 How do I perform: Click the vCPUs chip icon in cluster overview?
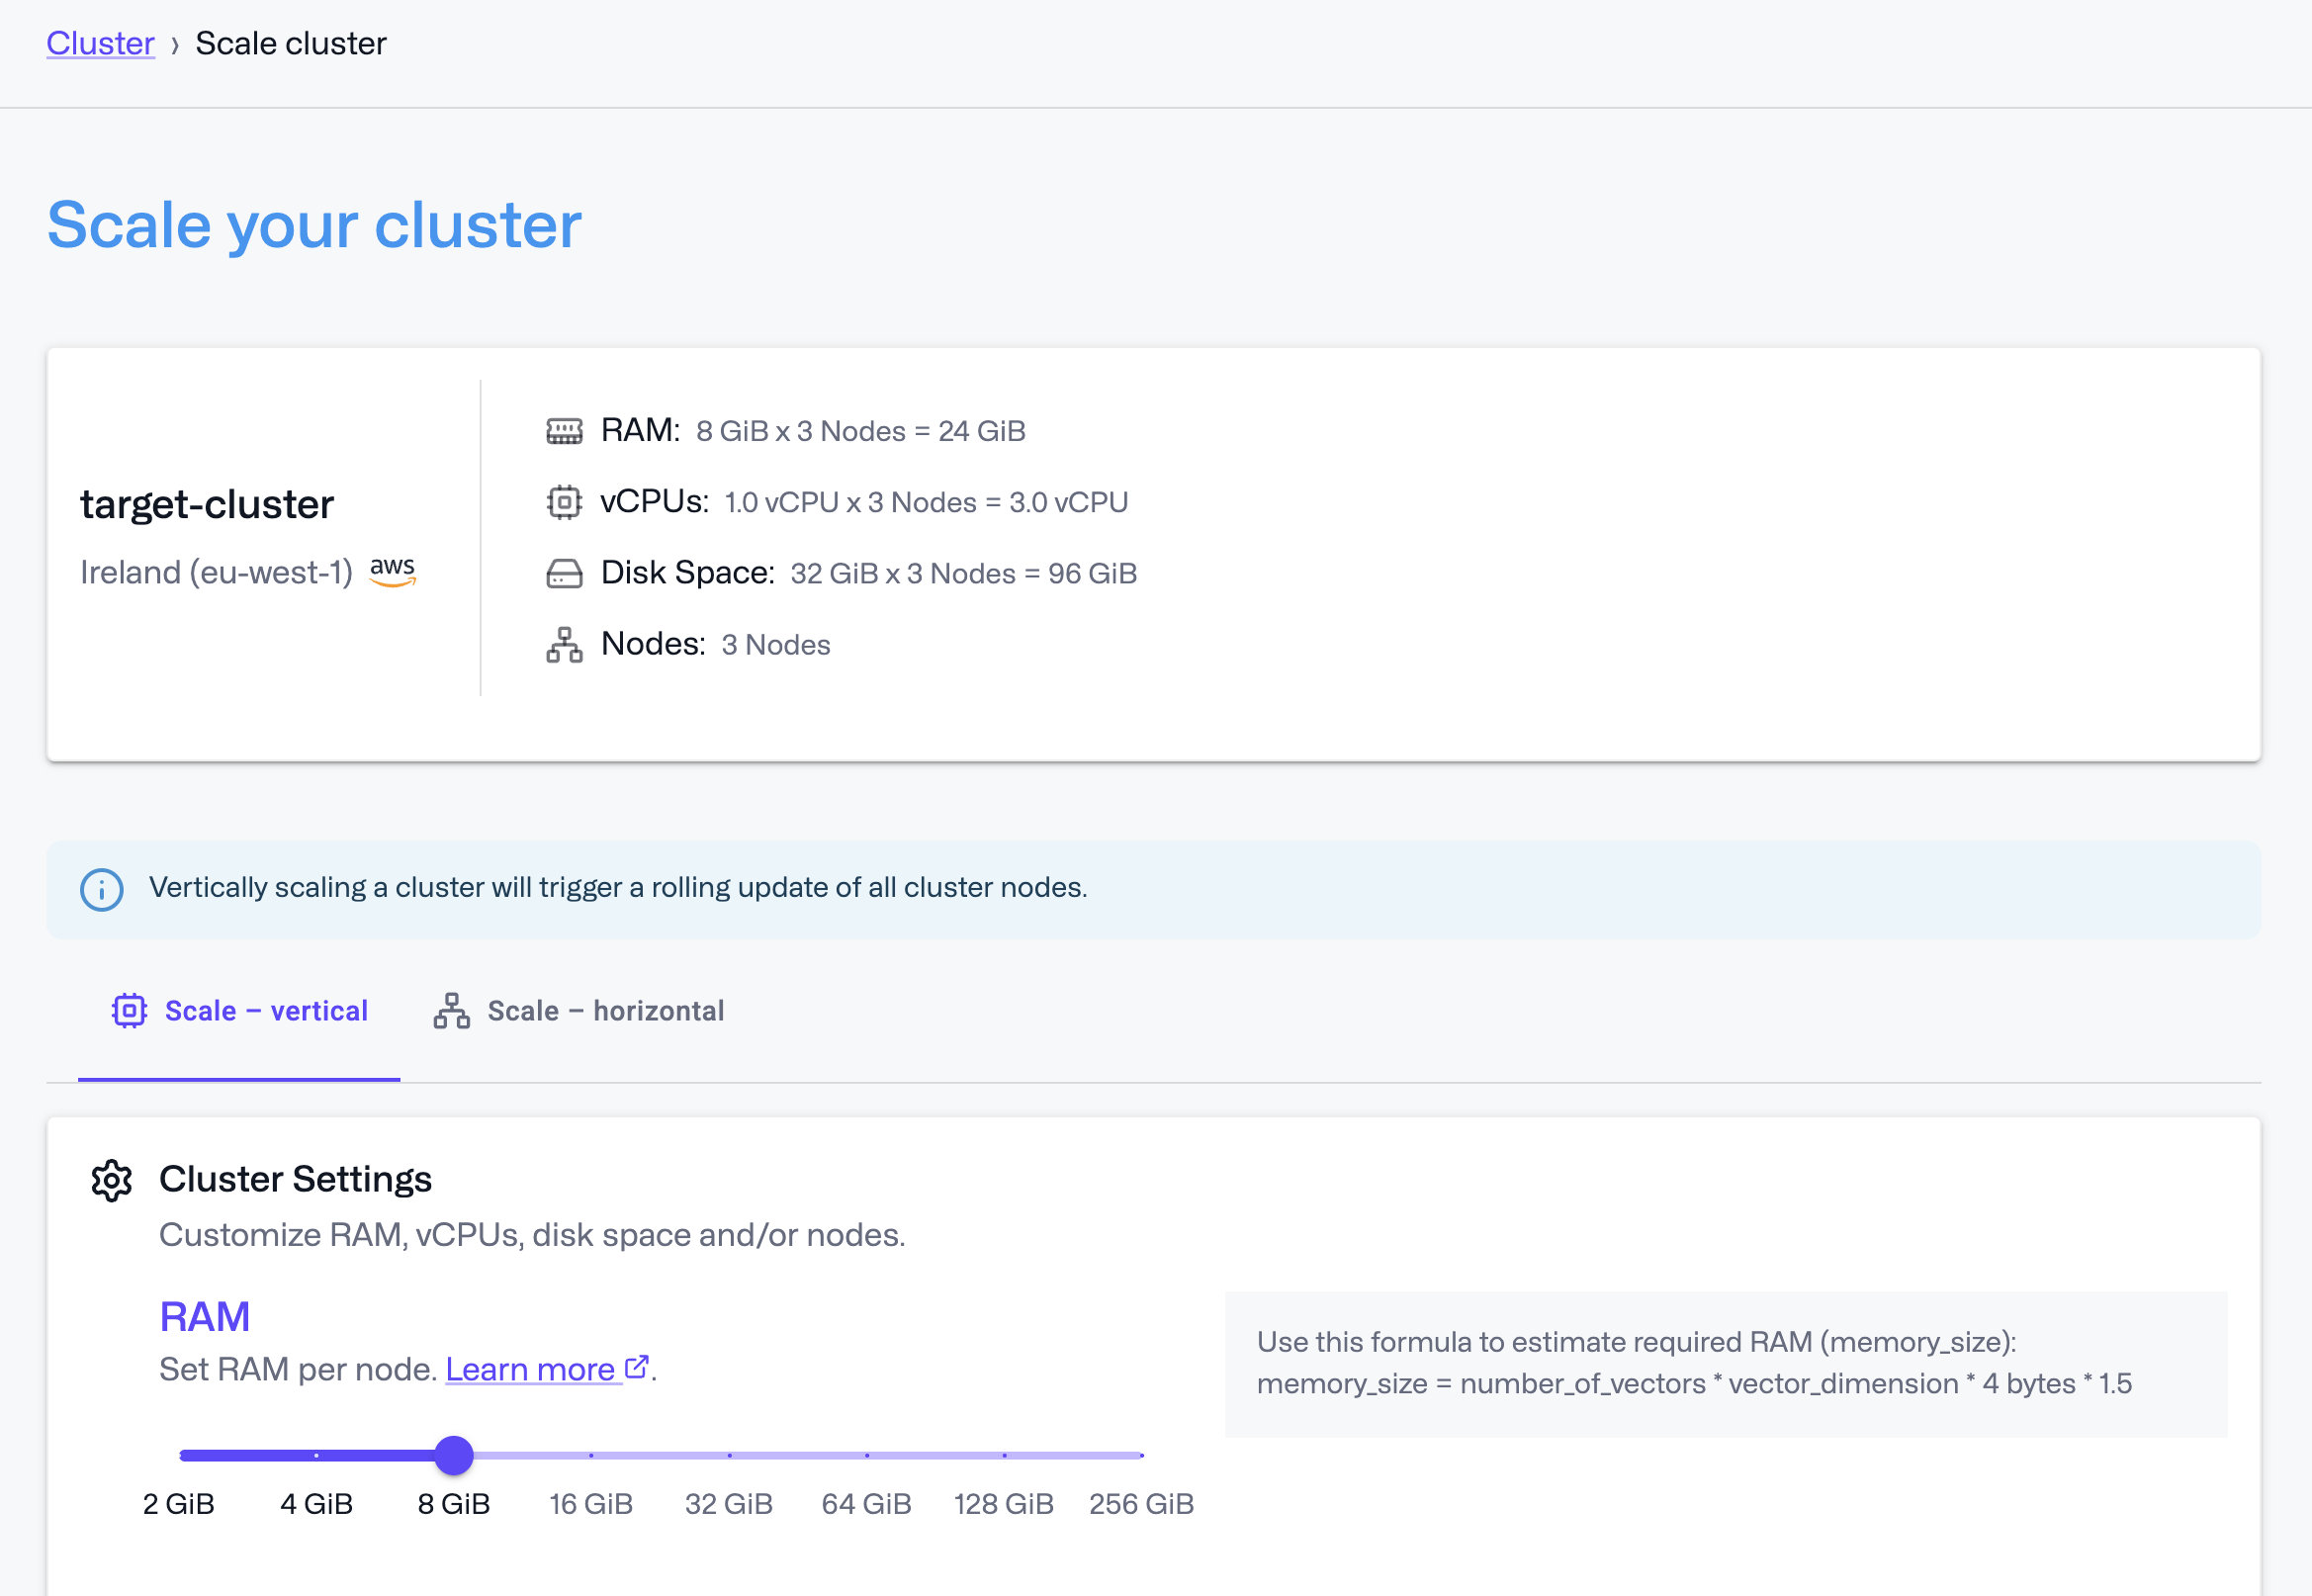[x=565, y=501]
